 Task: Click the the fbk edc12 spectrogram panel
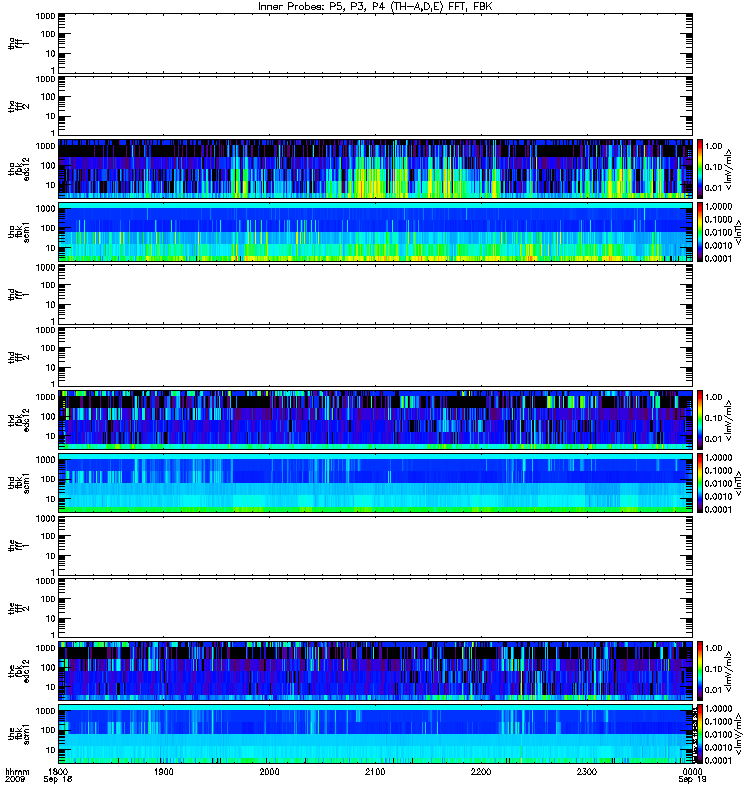(x=376, y=671)
